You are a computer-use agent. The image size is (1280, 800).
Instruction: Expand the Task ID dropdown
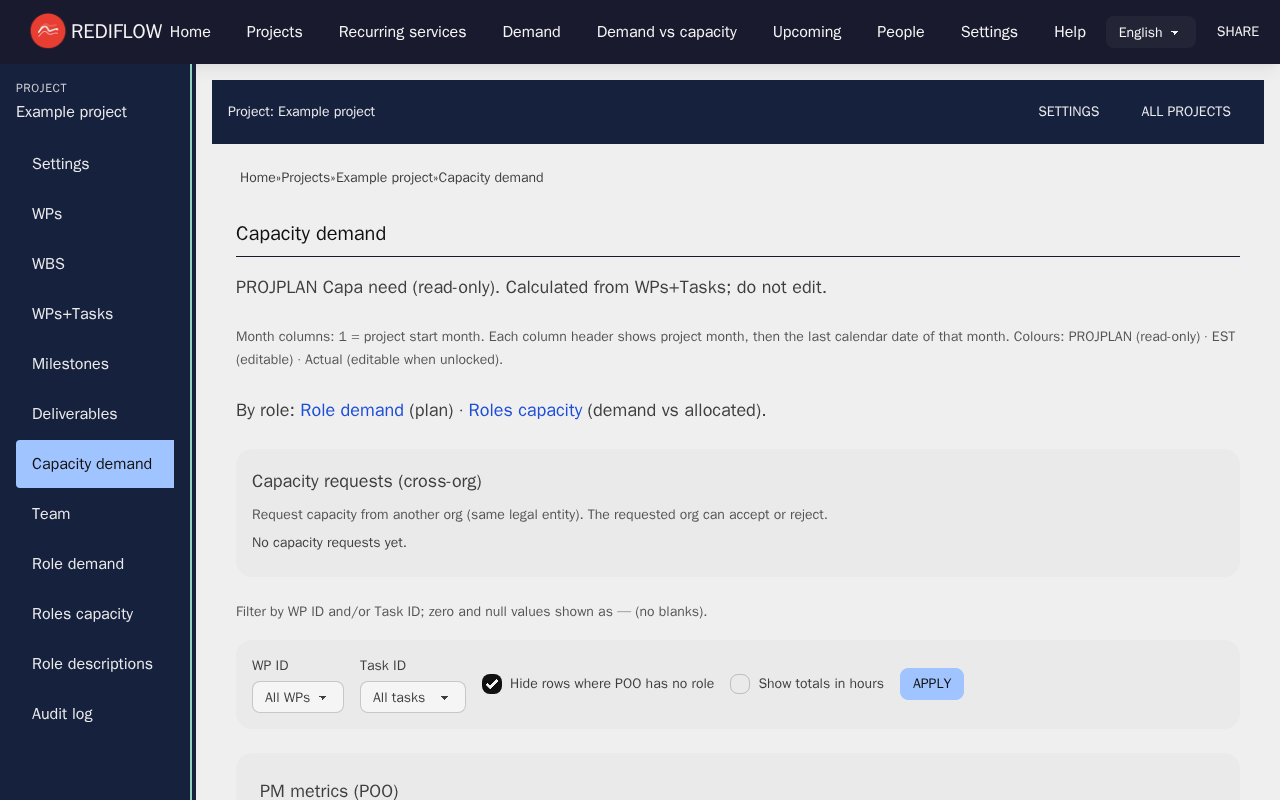(412, 697)
